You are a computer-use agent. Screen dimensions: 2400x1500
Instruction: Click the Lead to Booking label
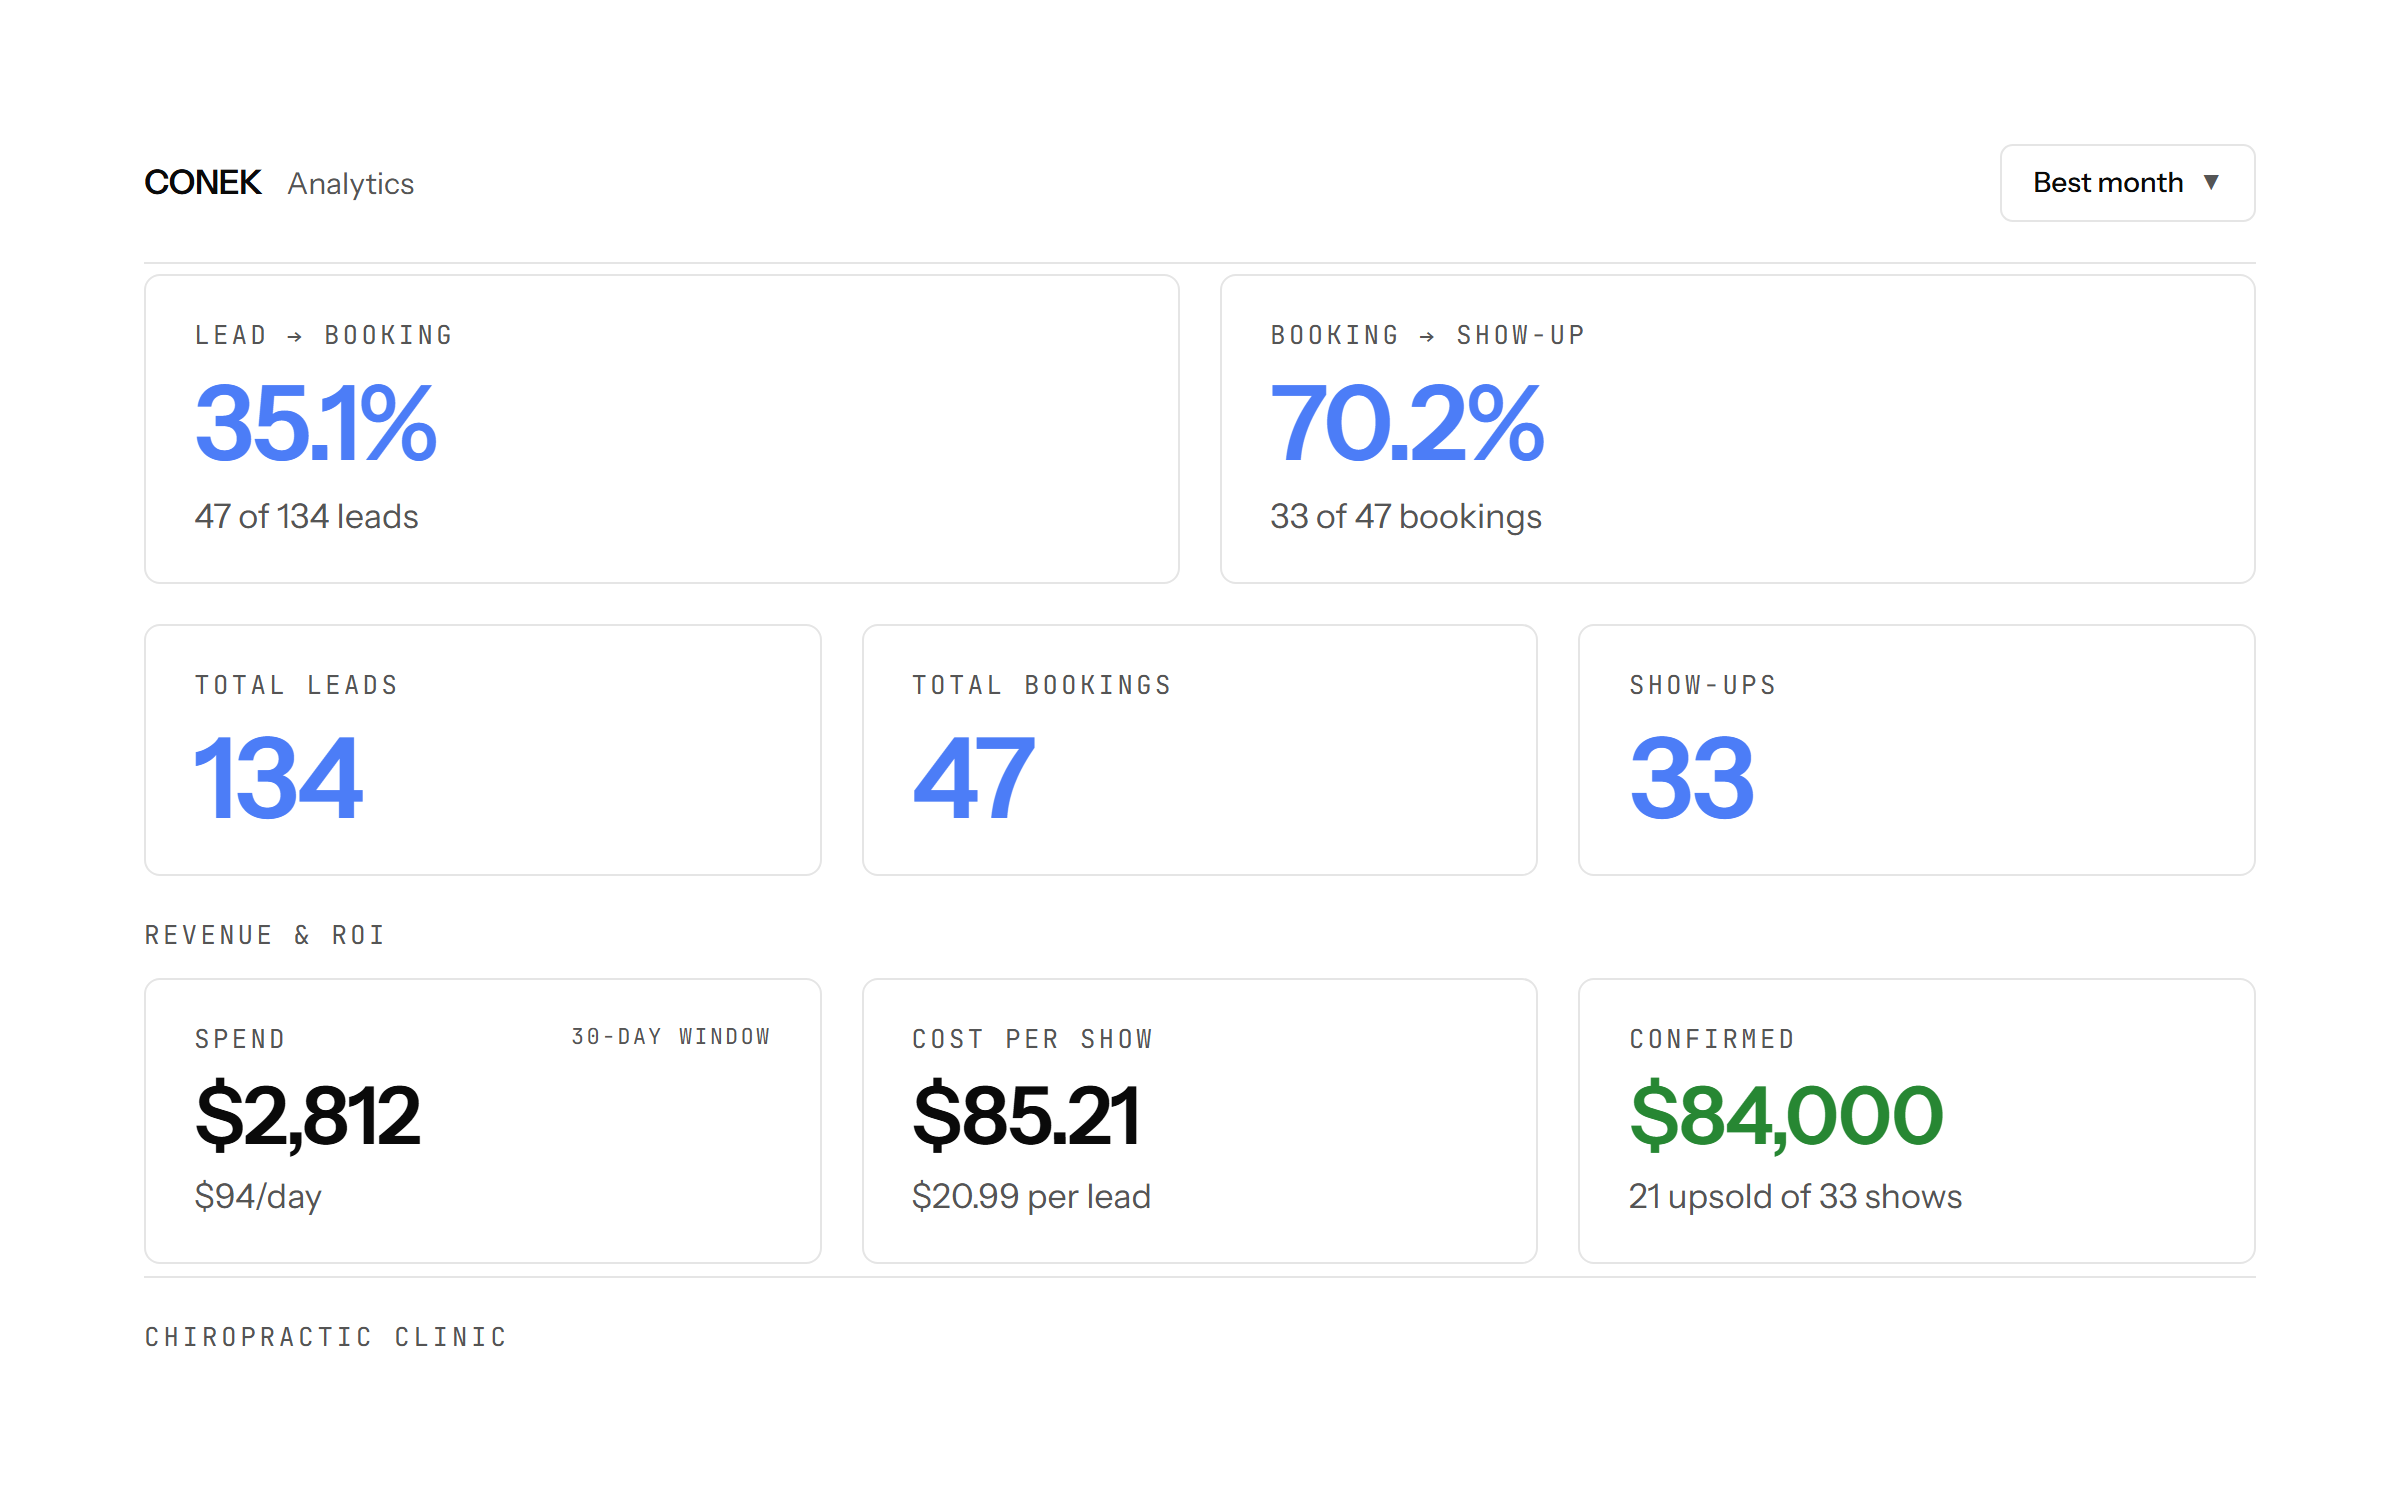[x=324, y=335]
